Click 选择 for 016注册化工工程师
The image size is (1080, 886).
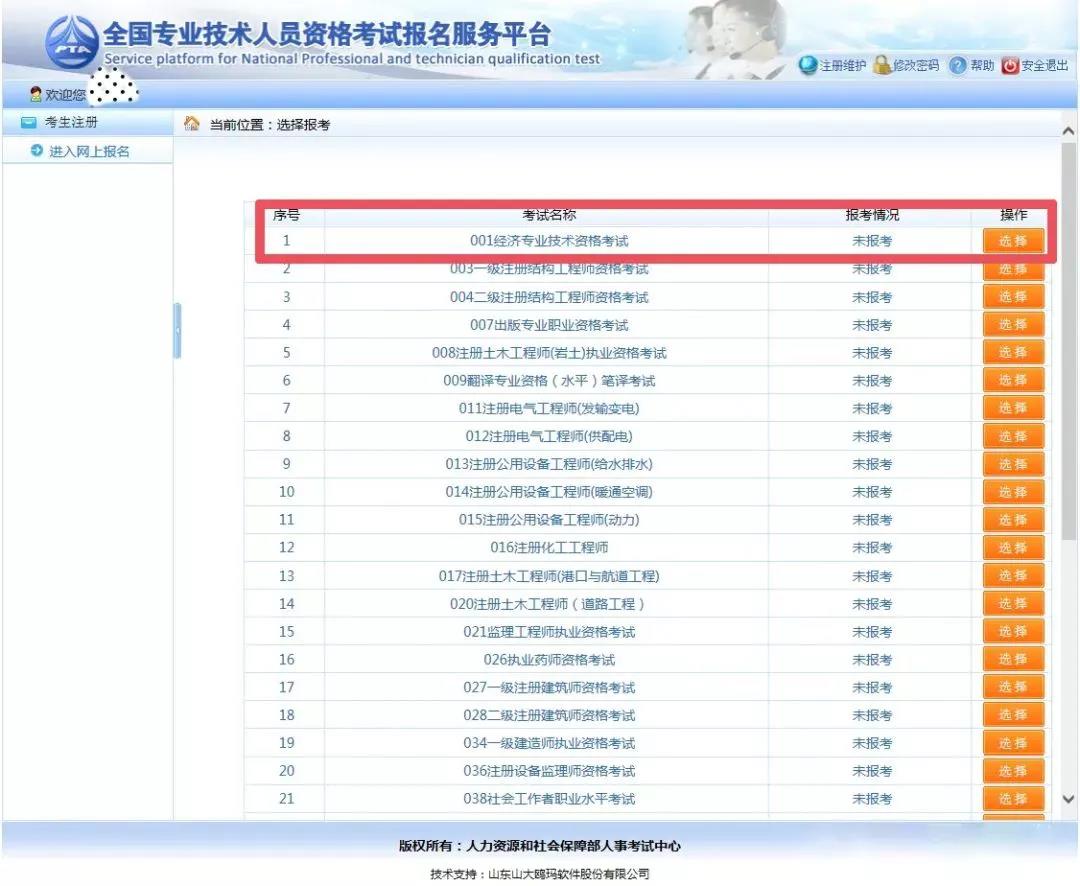1013,548
